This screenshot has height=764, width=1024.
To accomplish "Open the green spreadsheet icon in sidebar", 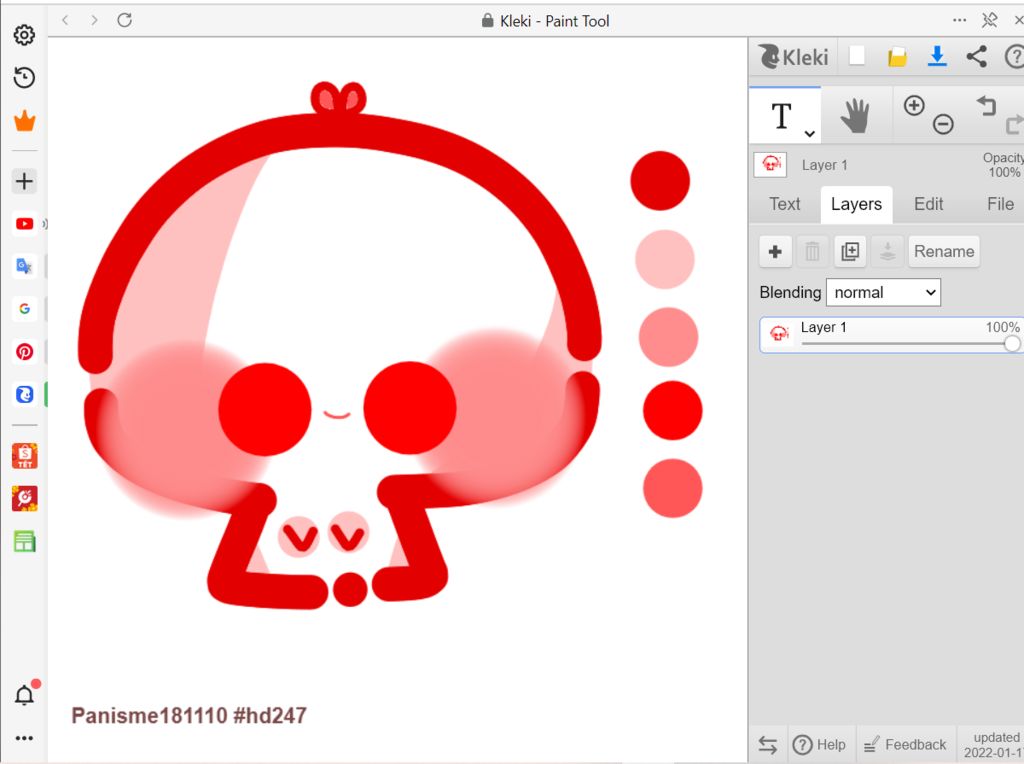I will tap(24, 541).
